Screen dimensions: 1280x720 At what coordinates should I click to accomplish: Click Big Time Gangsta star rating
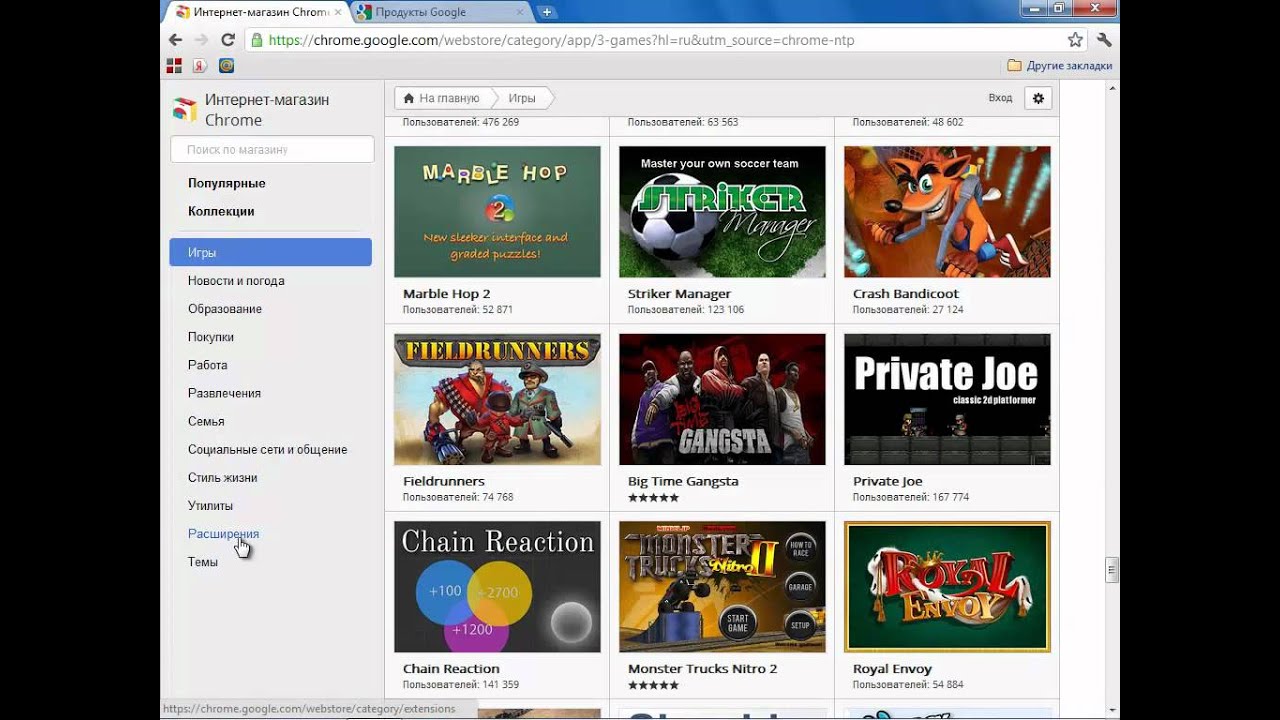tap(653, 497)
